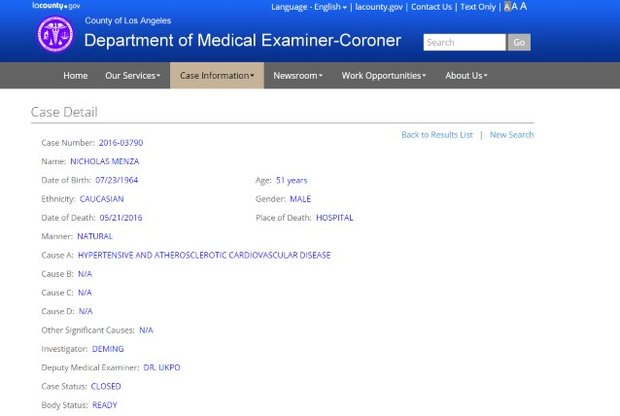The width and height of the screenshot is (620, 416).
Task: Expand the Work Opportunities menu
Action: 384,76
